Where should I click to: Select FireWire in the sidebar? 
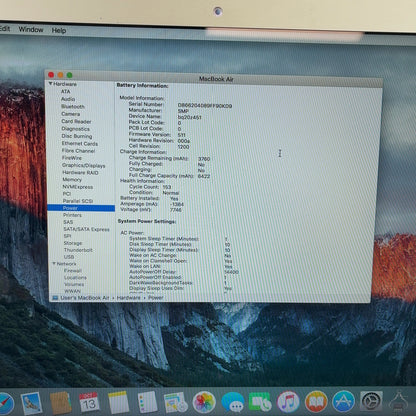[72, 158]
